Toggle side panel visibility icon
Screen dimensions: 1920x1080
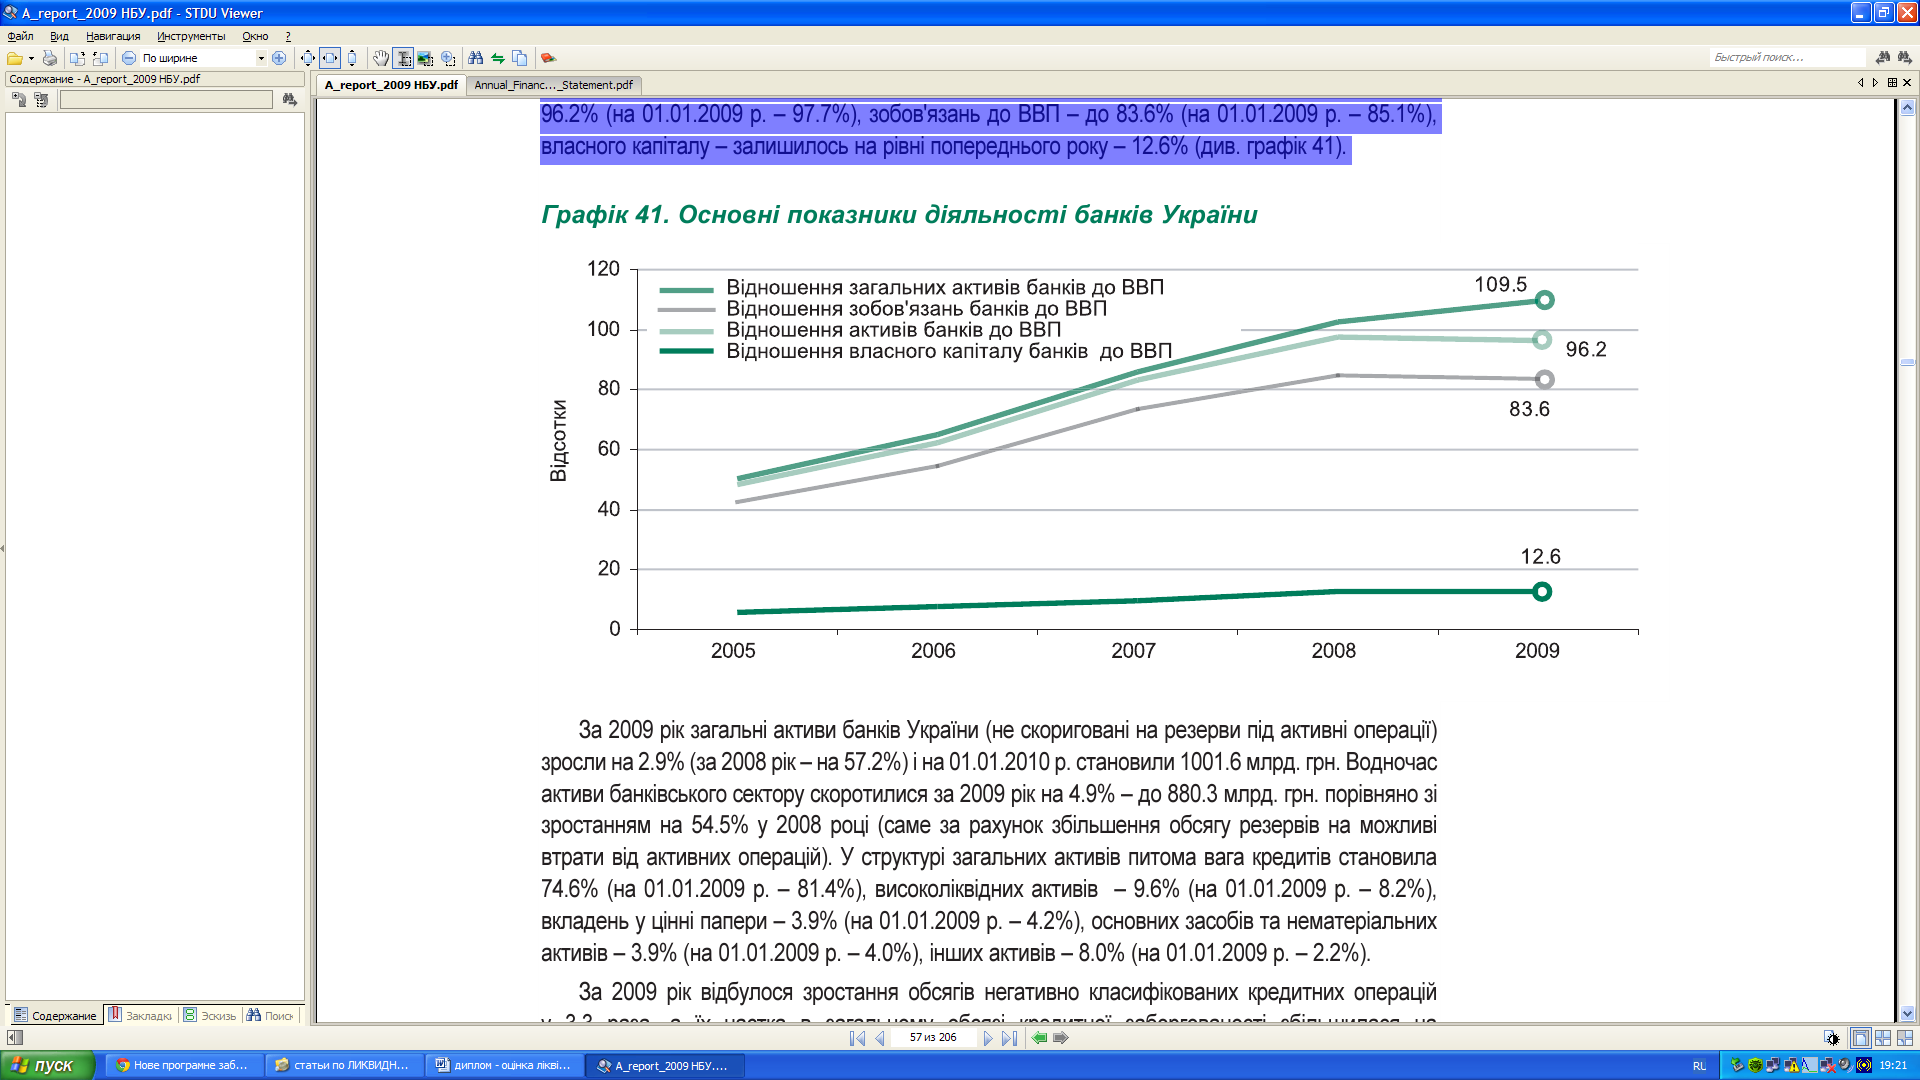coord(14,1038)
